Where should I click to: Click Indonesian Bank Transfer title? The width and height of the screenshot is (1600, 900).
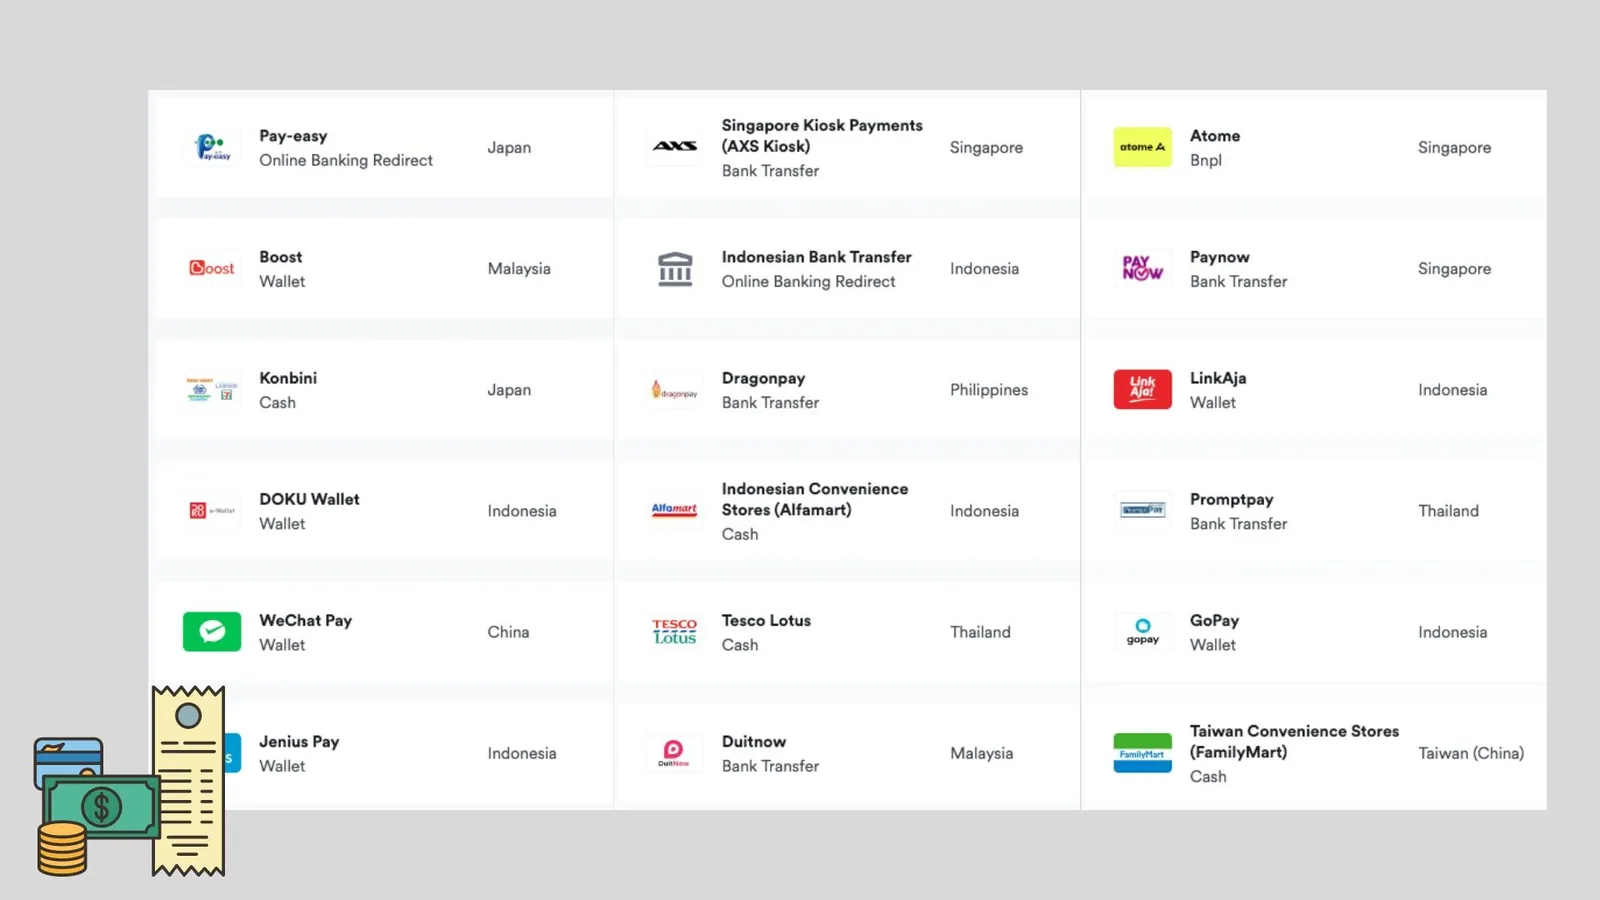[817, 257]
